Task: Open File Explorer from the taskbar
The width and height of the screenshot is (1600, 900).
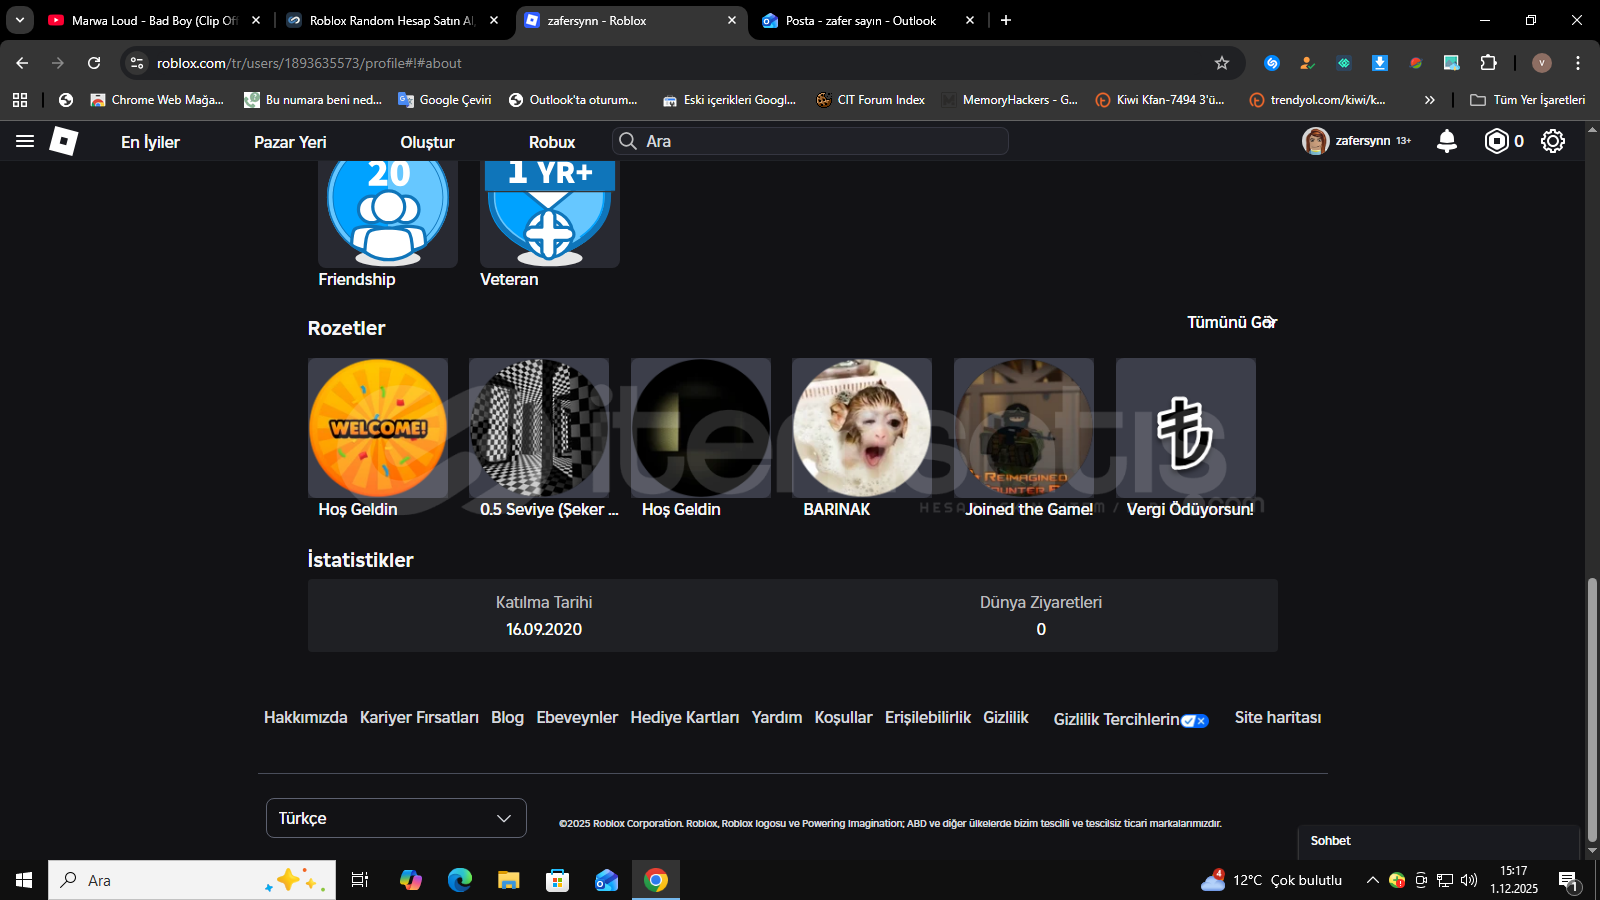Action: click(509, 880)
